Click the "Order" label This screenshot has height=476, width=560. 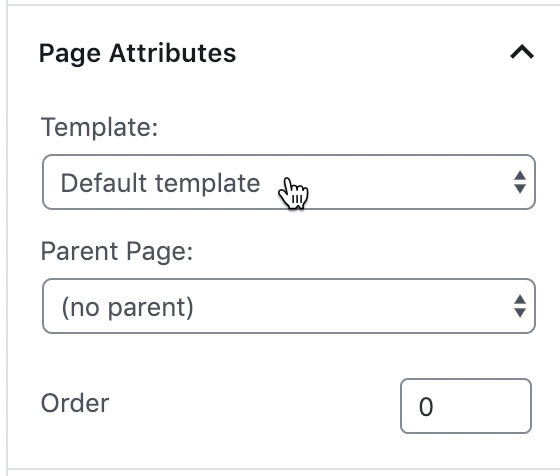[75, 404]
